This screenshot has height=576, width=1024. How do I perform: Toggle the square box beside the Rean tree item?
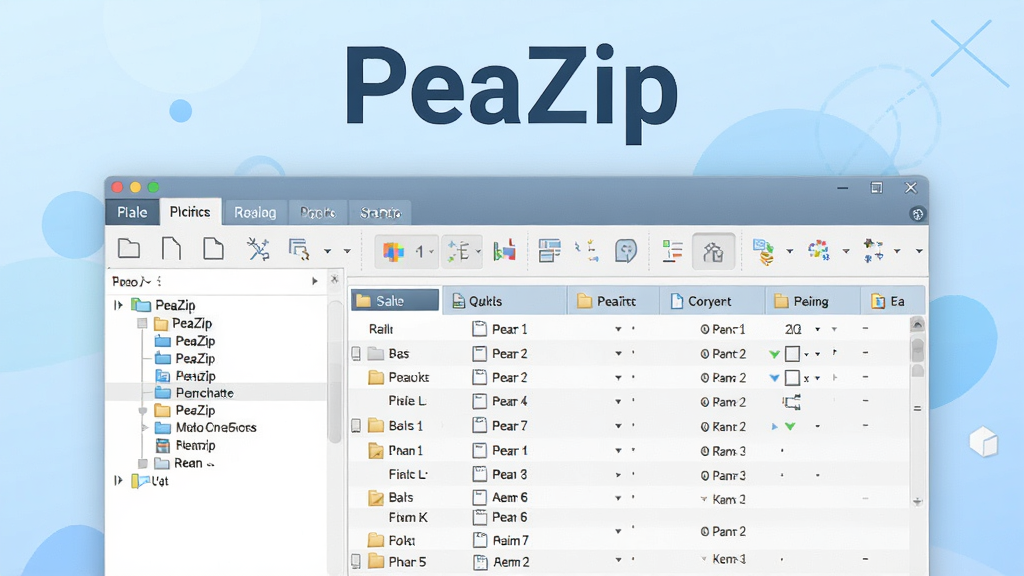click(x=142, y=463)
